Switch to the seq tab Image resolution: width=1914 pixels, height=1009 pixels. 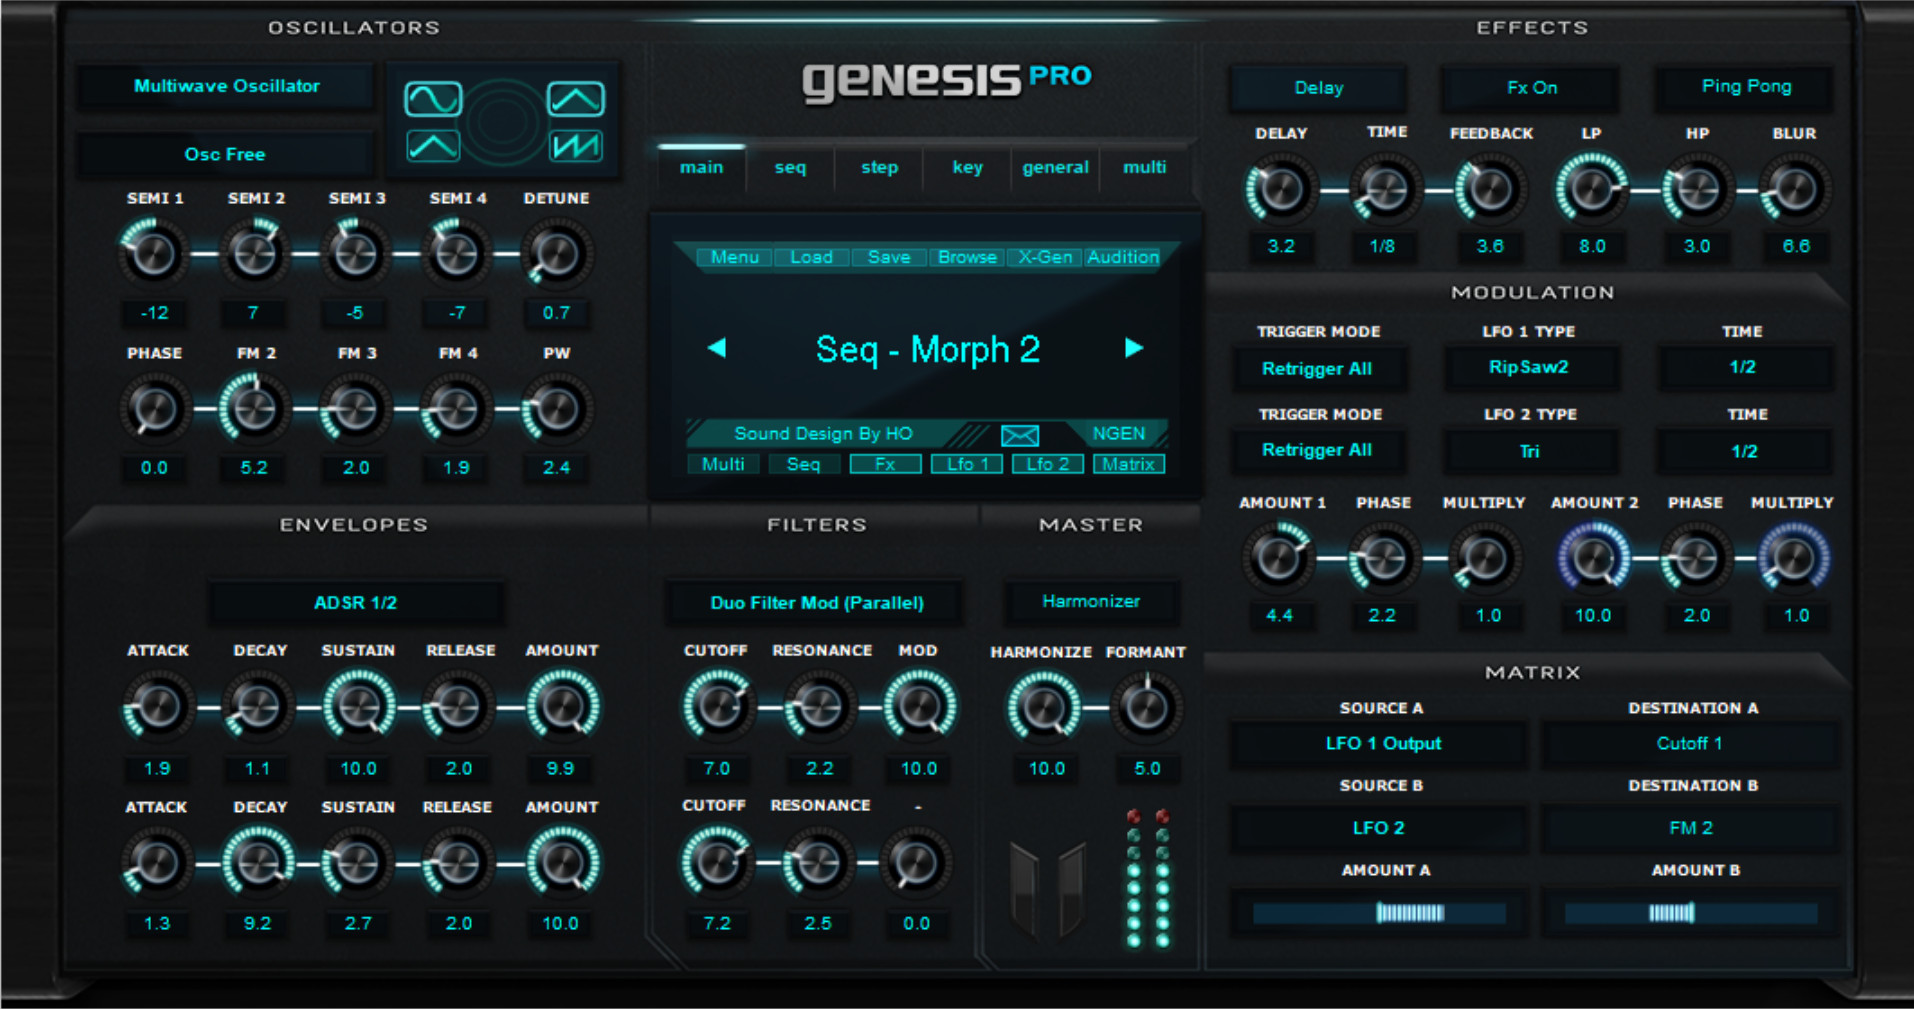coord(790,168)
